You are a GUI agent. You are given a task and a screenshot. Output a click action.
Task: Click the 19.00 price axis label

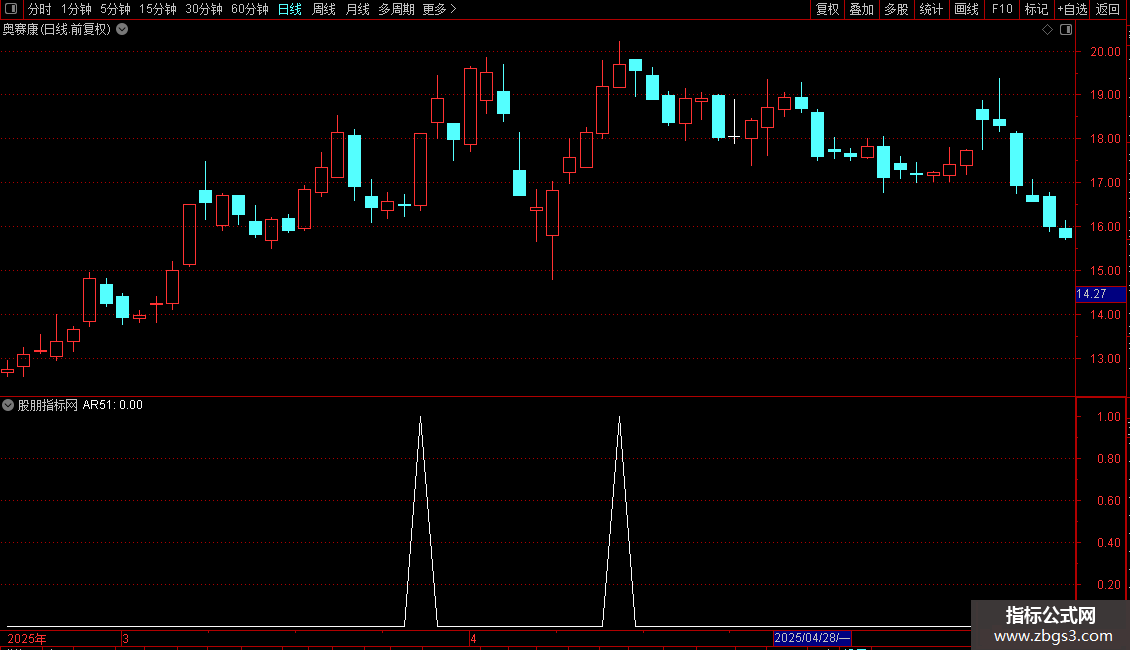1105,95
